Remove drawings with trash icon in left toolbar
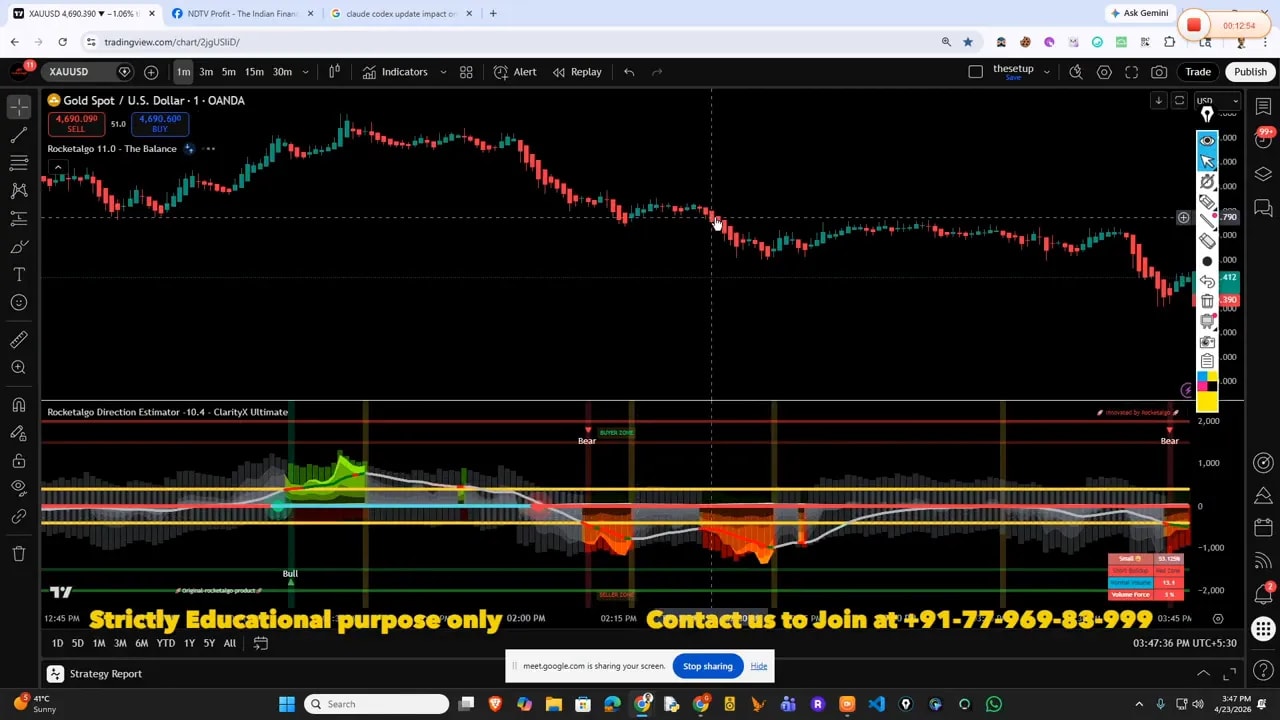 point(19,553)
